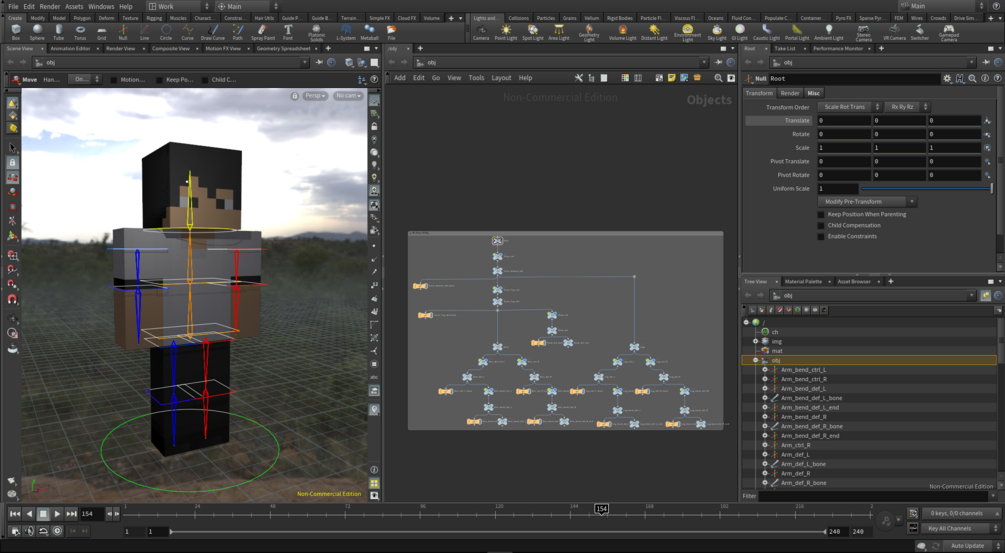Add a Portal Light from the shelf
This screenshot has height=553, width=1005.
point(797,32)
